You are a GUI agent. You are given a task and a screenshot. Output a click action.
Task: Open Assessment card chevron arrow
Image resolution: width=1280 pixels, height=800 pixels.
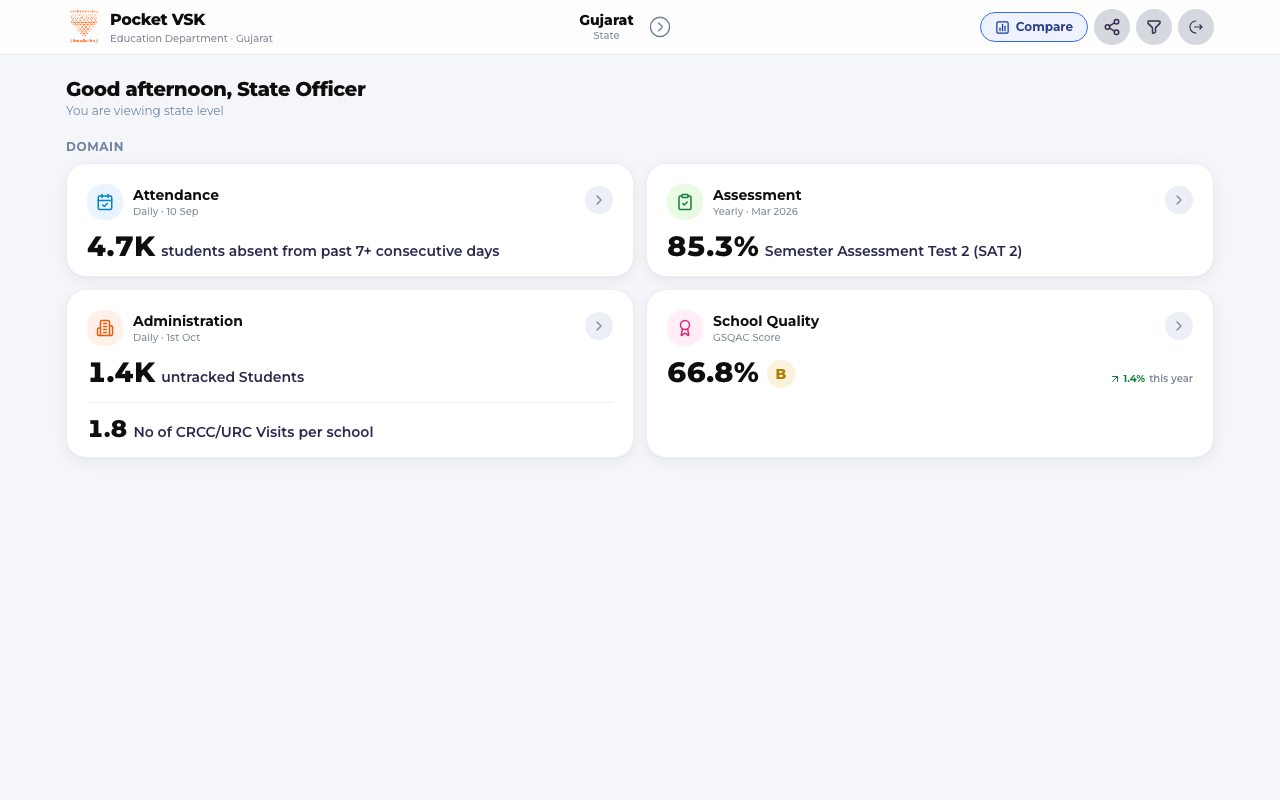1179,200
